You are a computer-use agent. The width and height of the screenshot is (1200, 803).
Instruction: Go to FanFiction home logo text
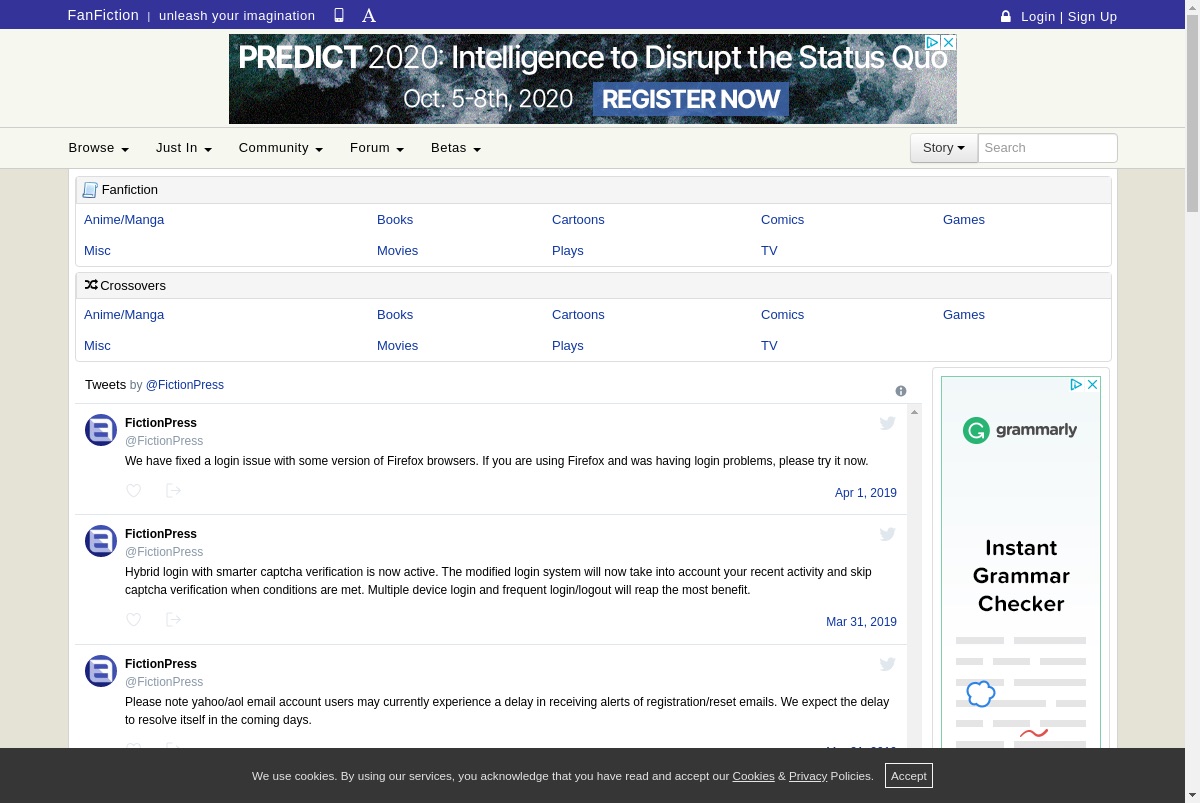(103, 15)
